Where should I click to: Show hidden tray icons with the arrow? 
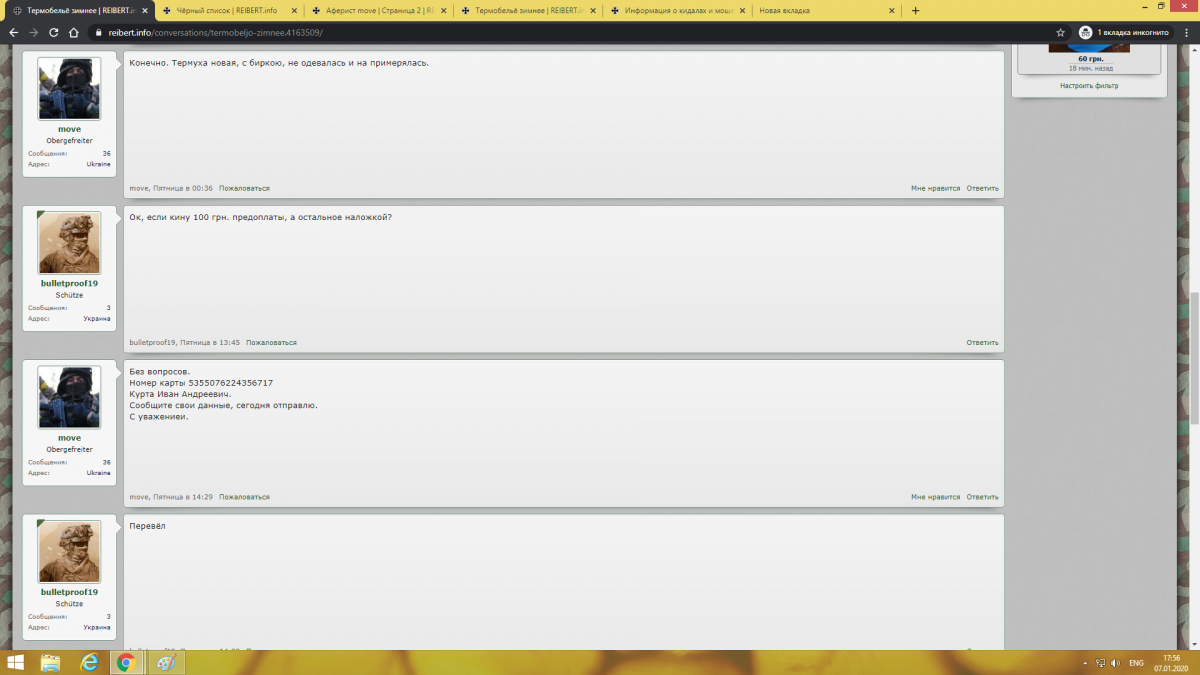coord(1087,663)
